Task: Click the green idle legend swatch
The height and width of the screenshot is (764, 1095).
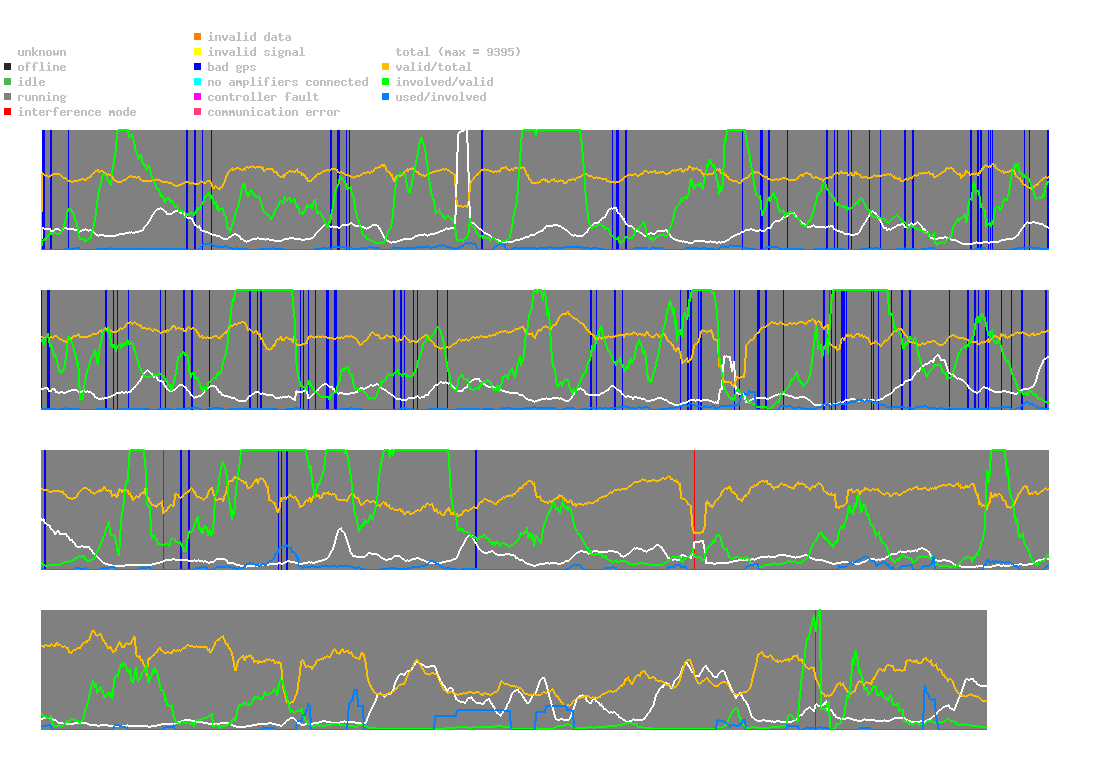Action: (8, 82)
